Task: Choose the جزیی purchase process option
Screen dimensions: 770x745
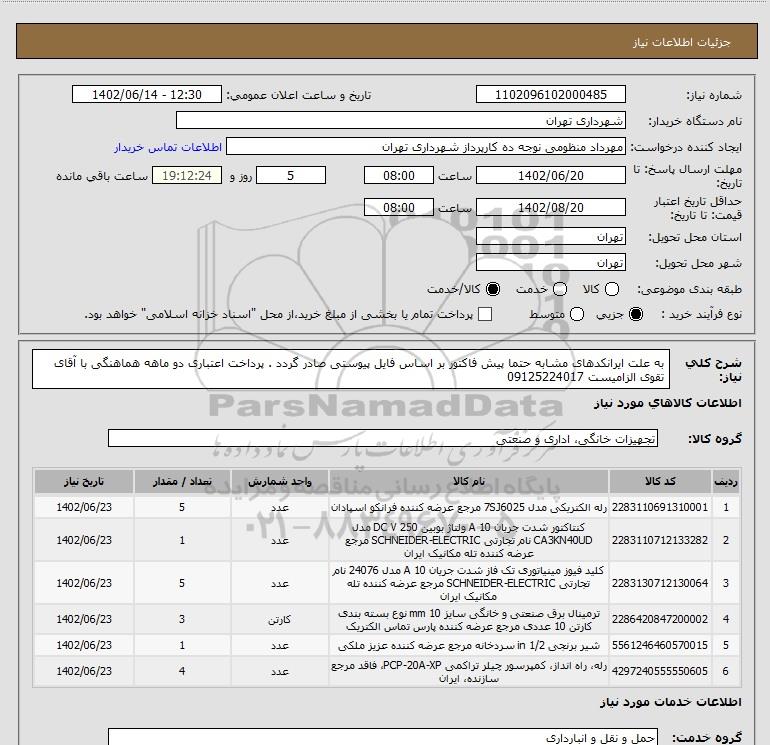Action: click(636, 314)
